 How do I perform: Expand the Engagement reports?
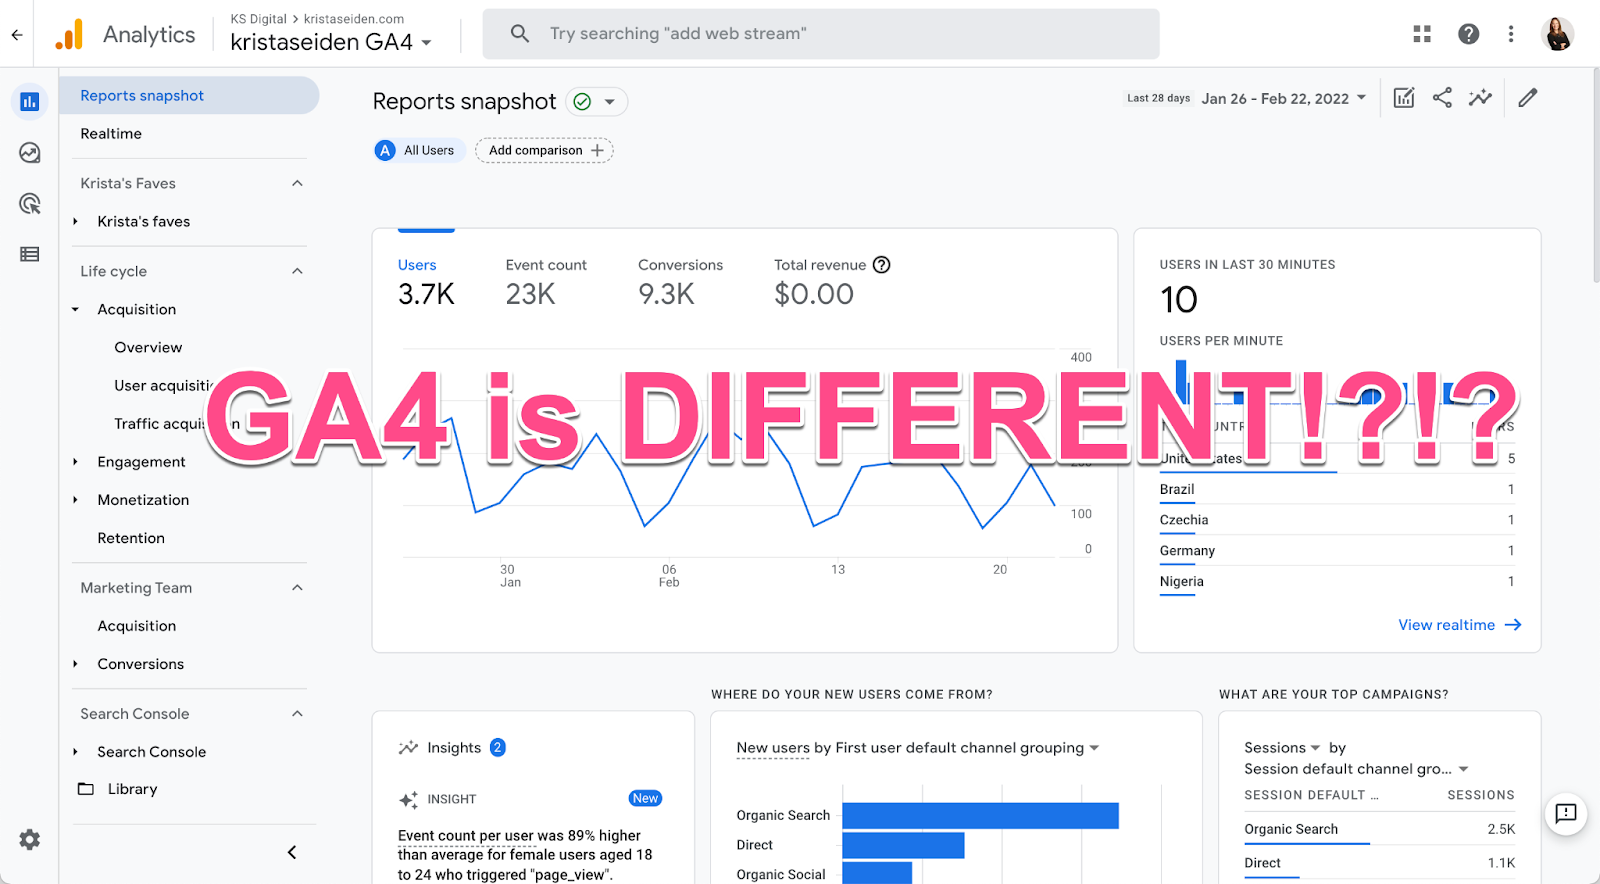point(75,461)
